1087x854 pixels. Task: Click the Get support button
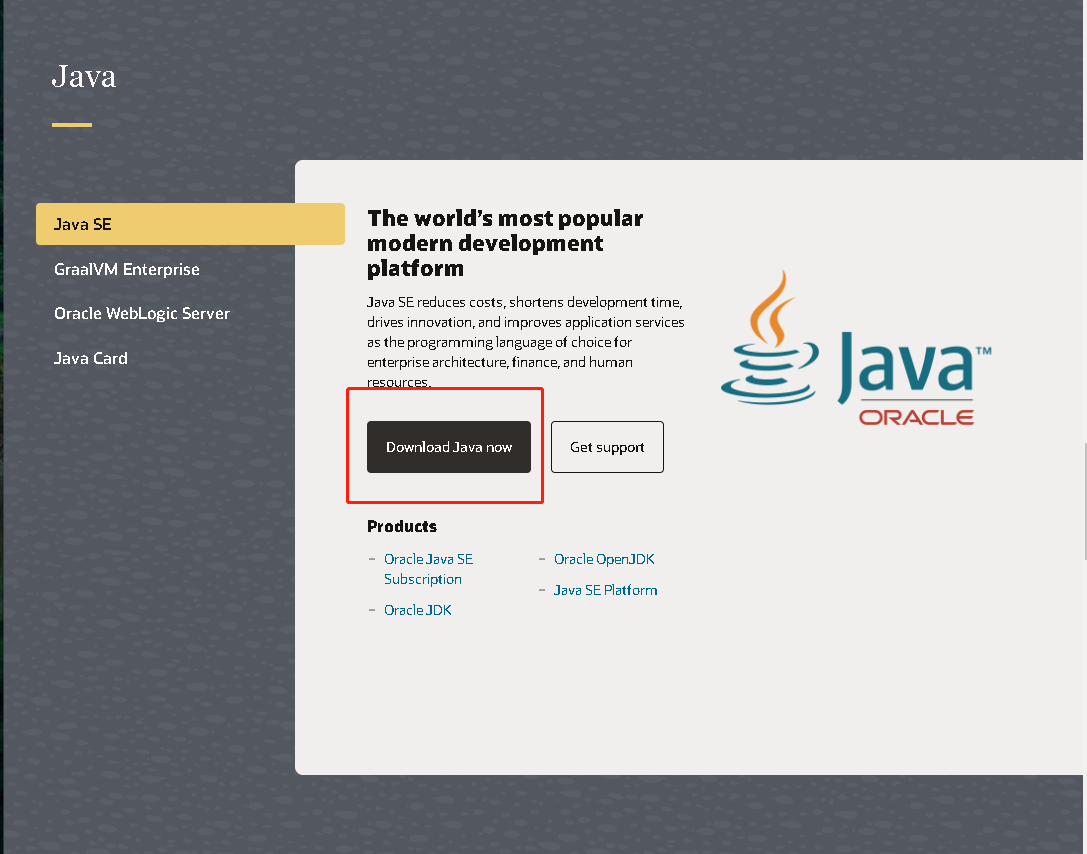607,447
